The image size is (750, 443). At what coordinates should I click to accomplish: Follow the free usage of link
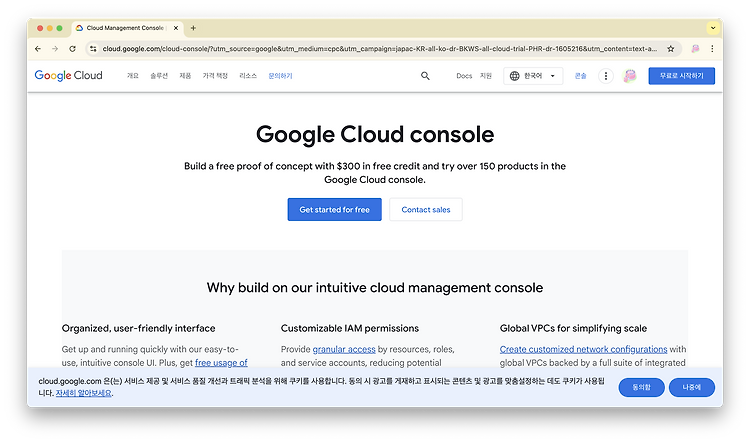pos(221,363)
